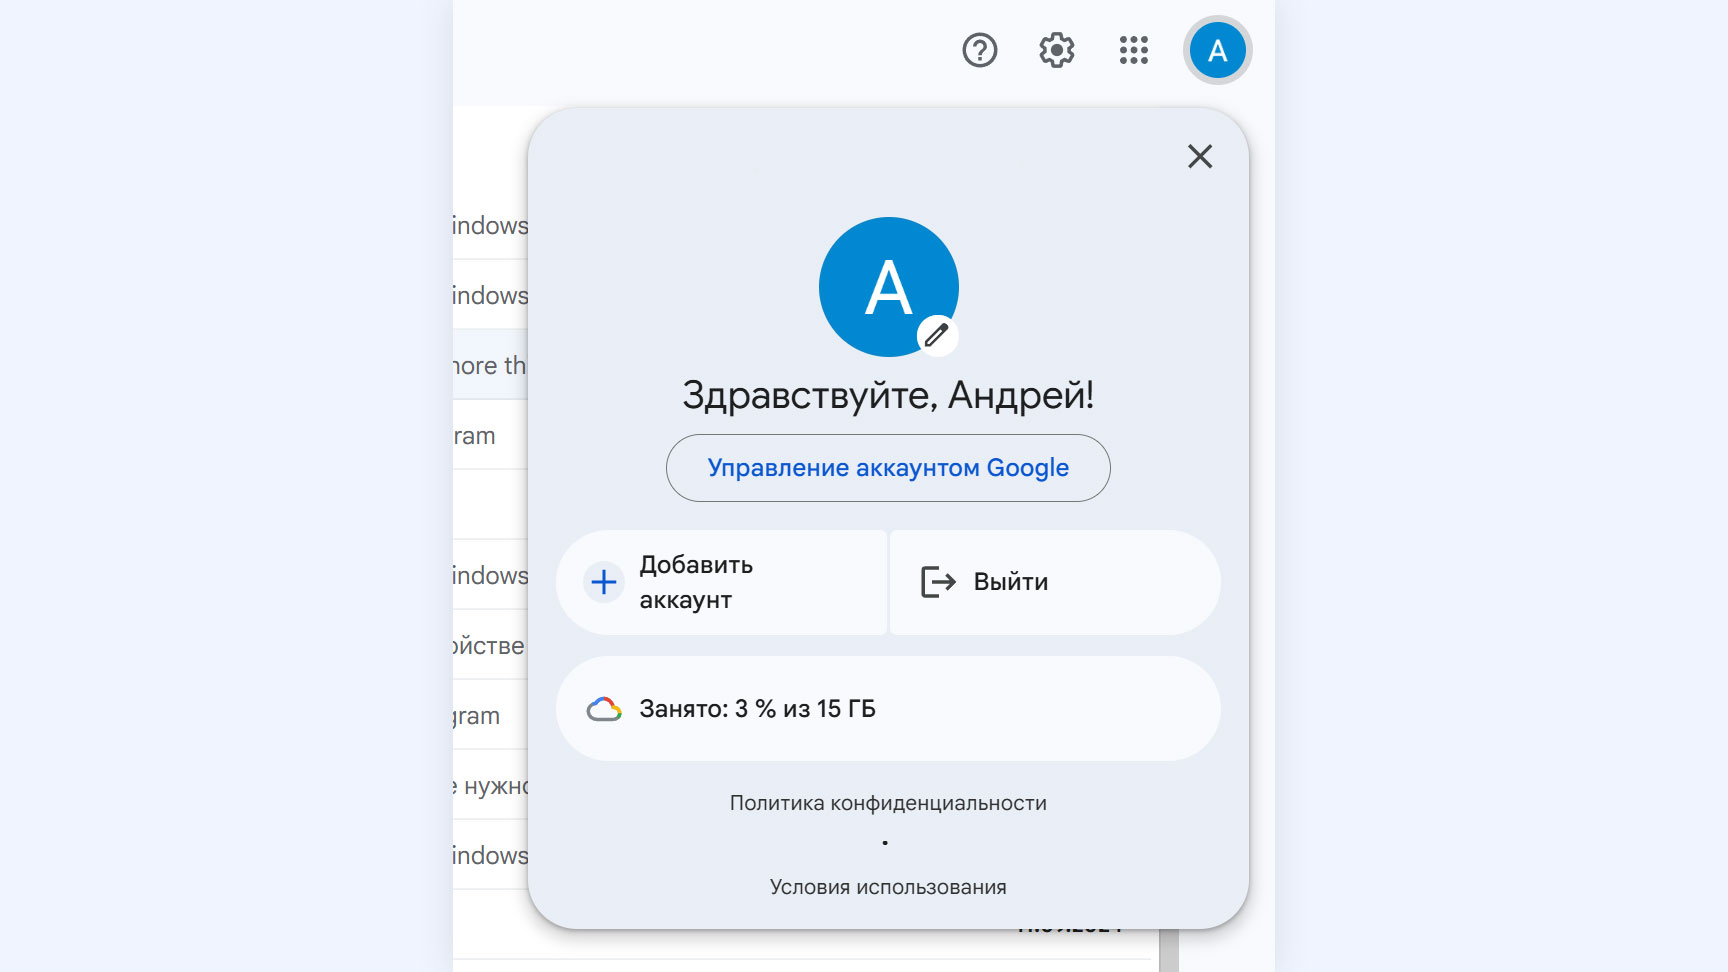Click the Добавить аккаунт button
This screenshot has width=1728, height=972.
click(721, 582)
